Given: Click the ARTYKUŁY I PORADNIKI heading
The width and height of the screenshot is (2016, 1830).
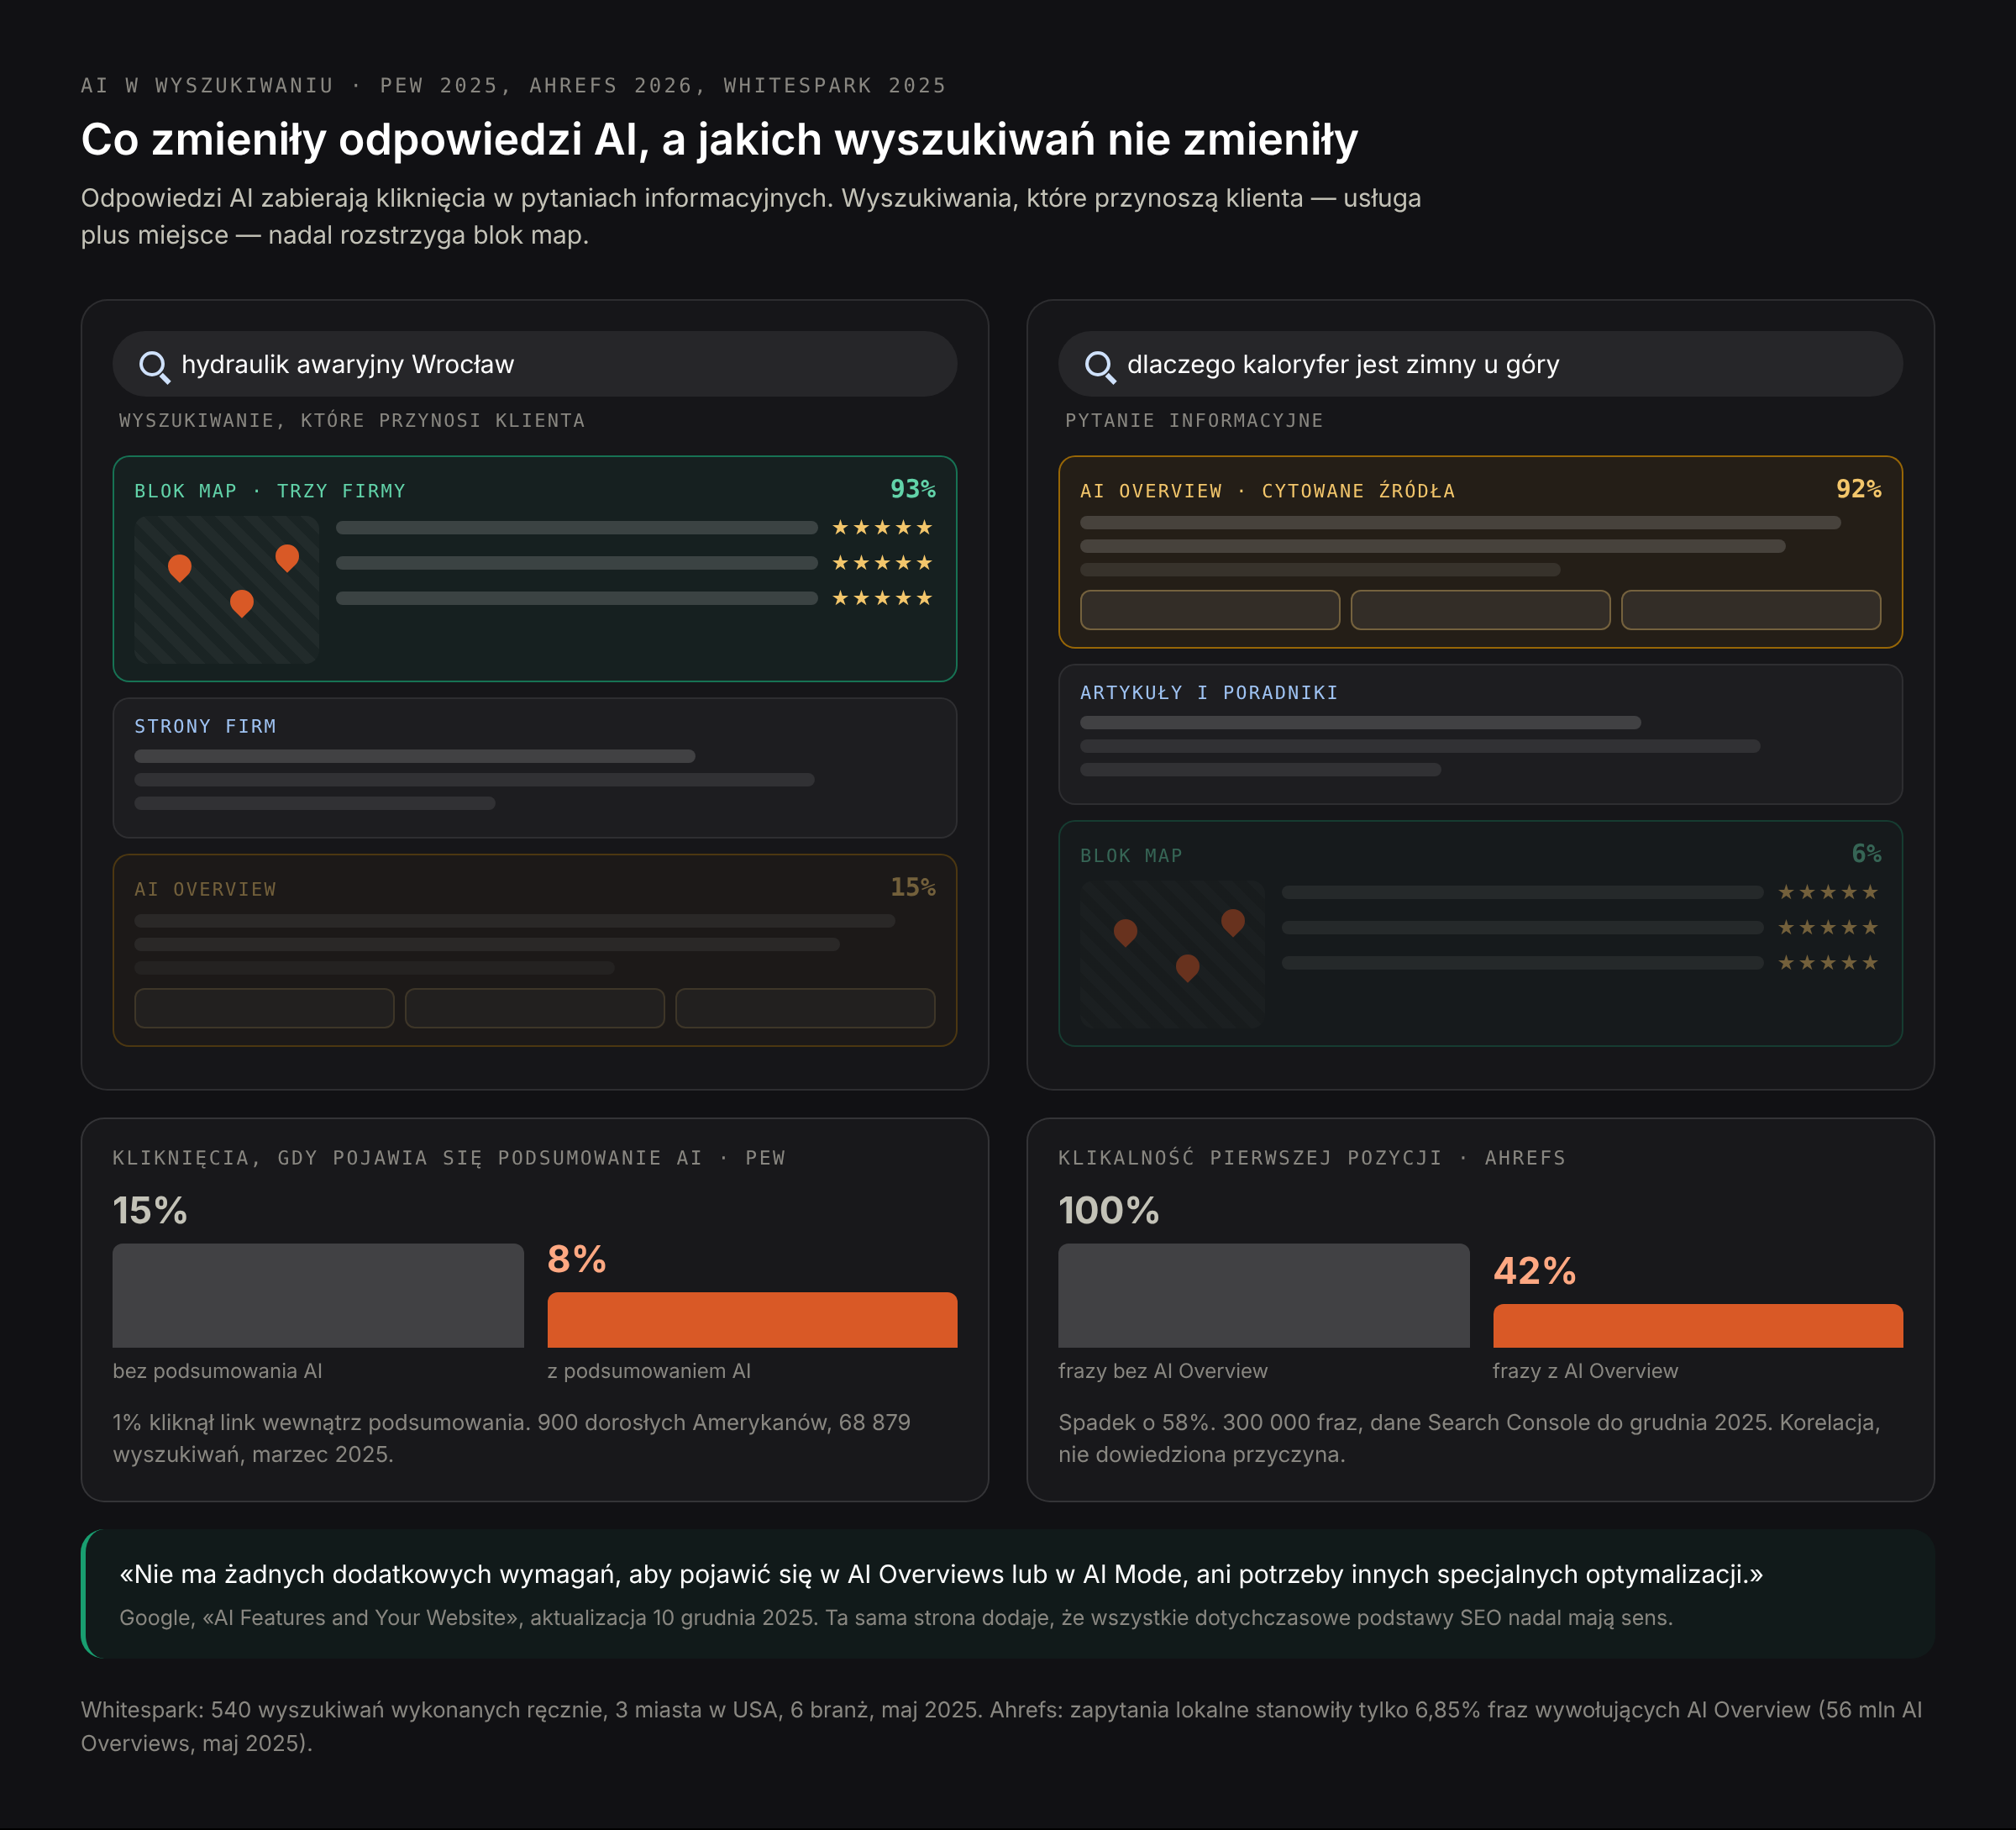Looking at the screenshot, I should click(1209, 692).
